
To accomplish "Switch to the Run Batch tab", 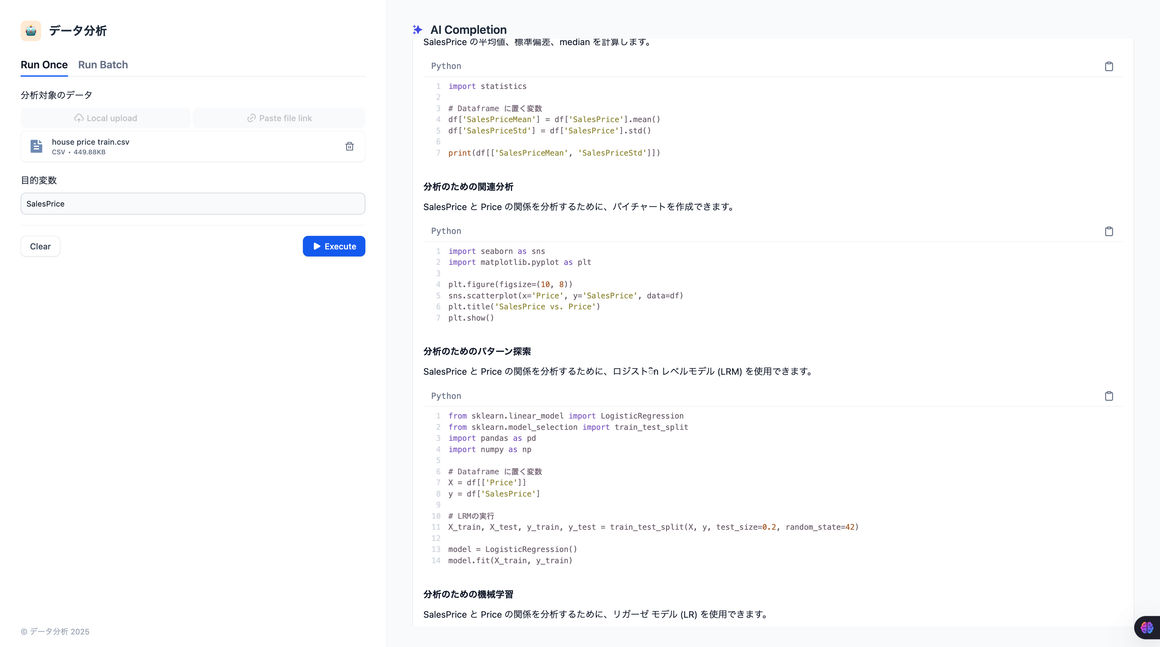I will coord(103,65).
